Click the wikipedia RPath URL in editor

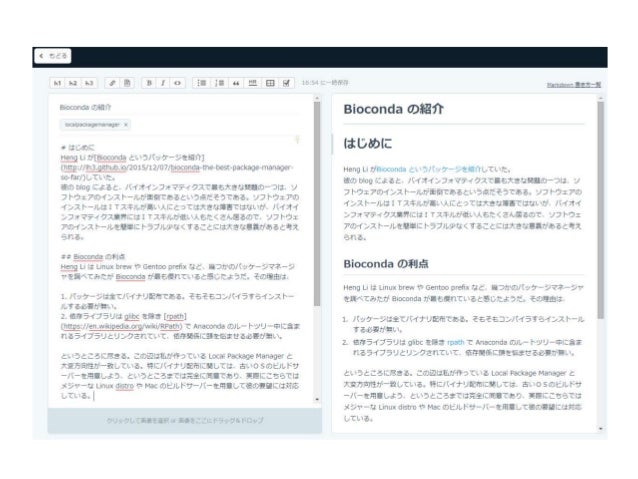[122, 326]
